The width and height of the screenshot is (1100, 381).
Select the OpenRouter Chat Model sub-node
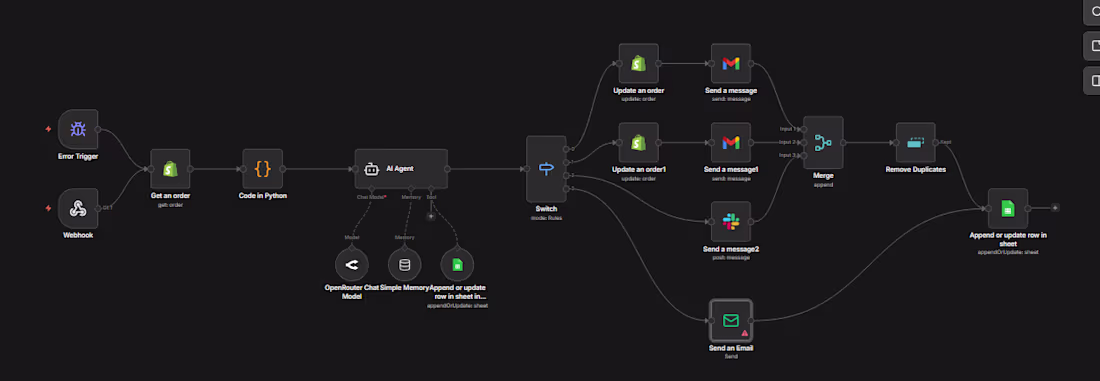(x=351, y=265)
